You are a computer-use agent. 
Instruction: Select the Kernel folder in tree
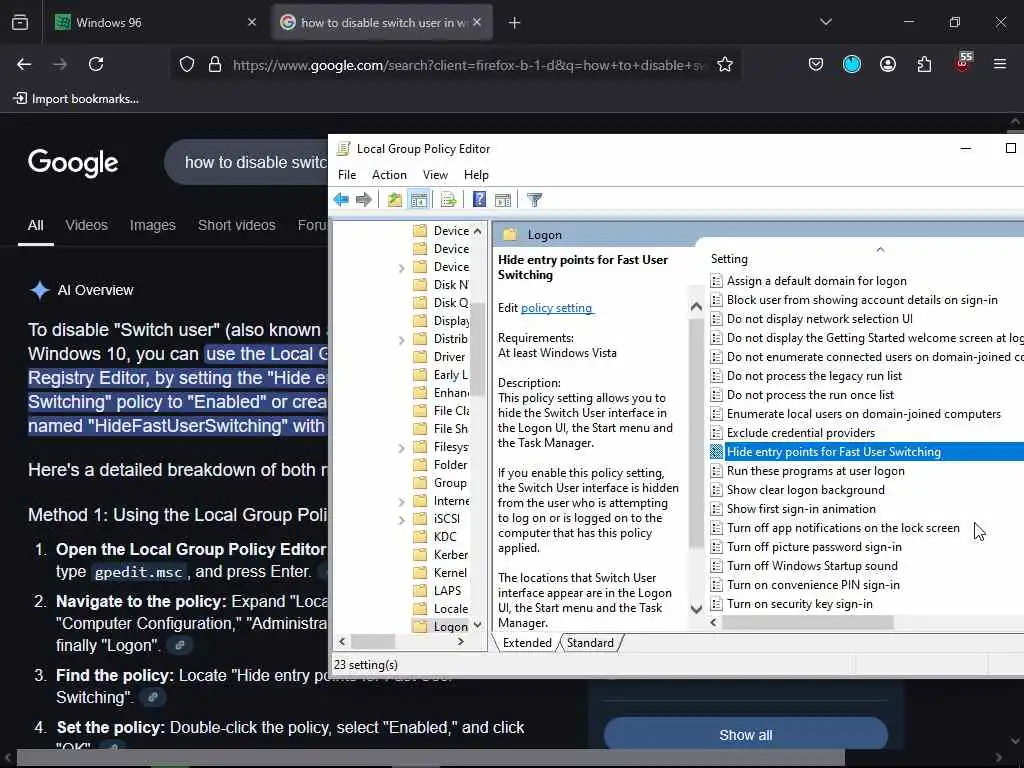click(450, 572)
